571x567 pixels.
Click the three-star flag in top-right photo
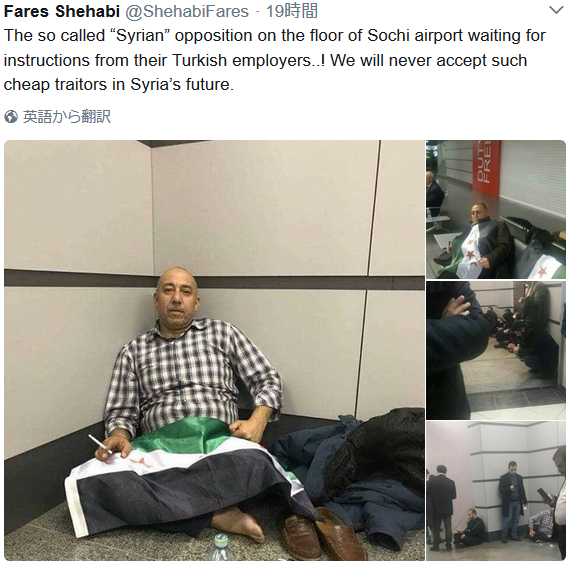coord(473,250)
